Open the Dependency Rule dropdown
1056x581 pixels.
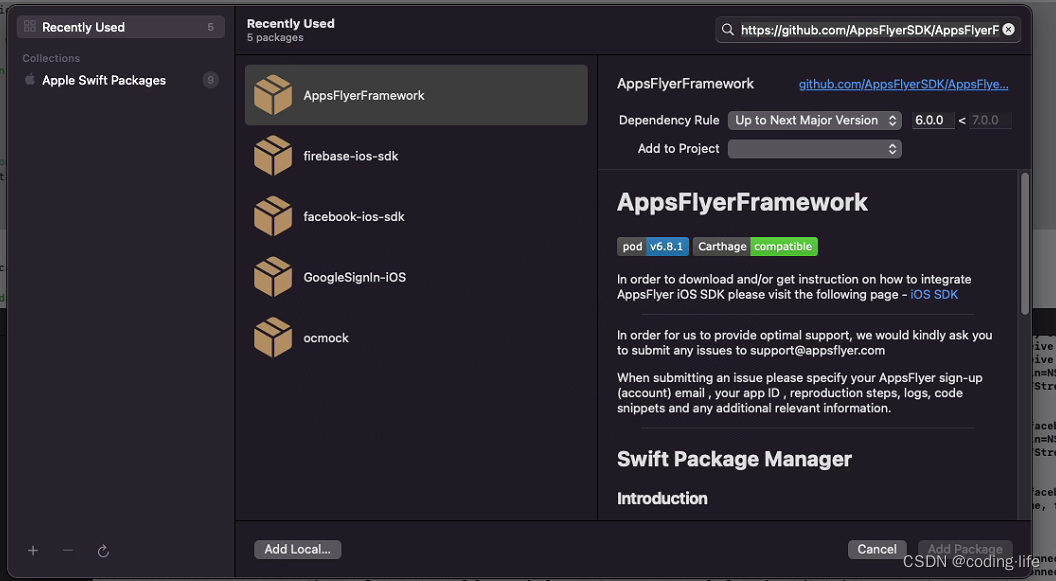click(x=814, y=121)
